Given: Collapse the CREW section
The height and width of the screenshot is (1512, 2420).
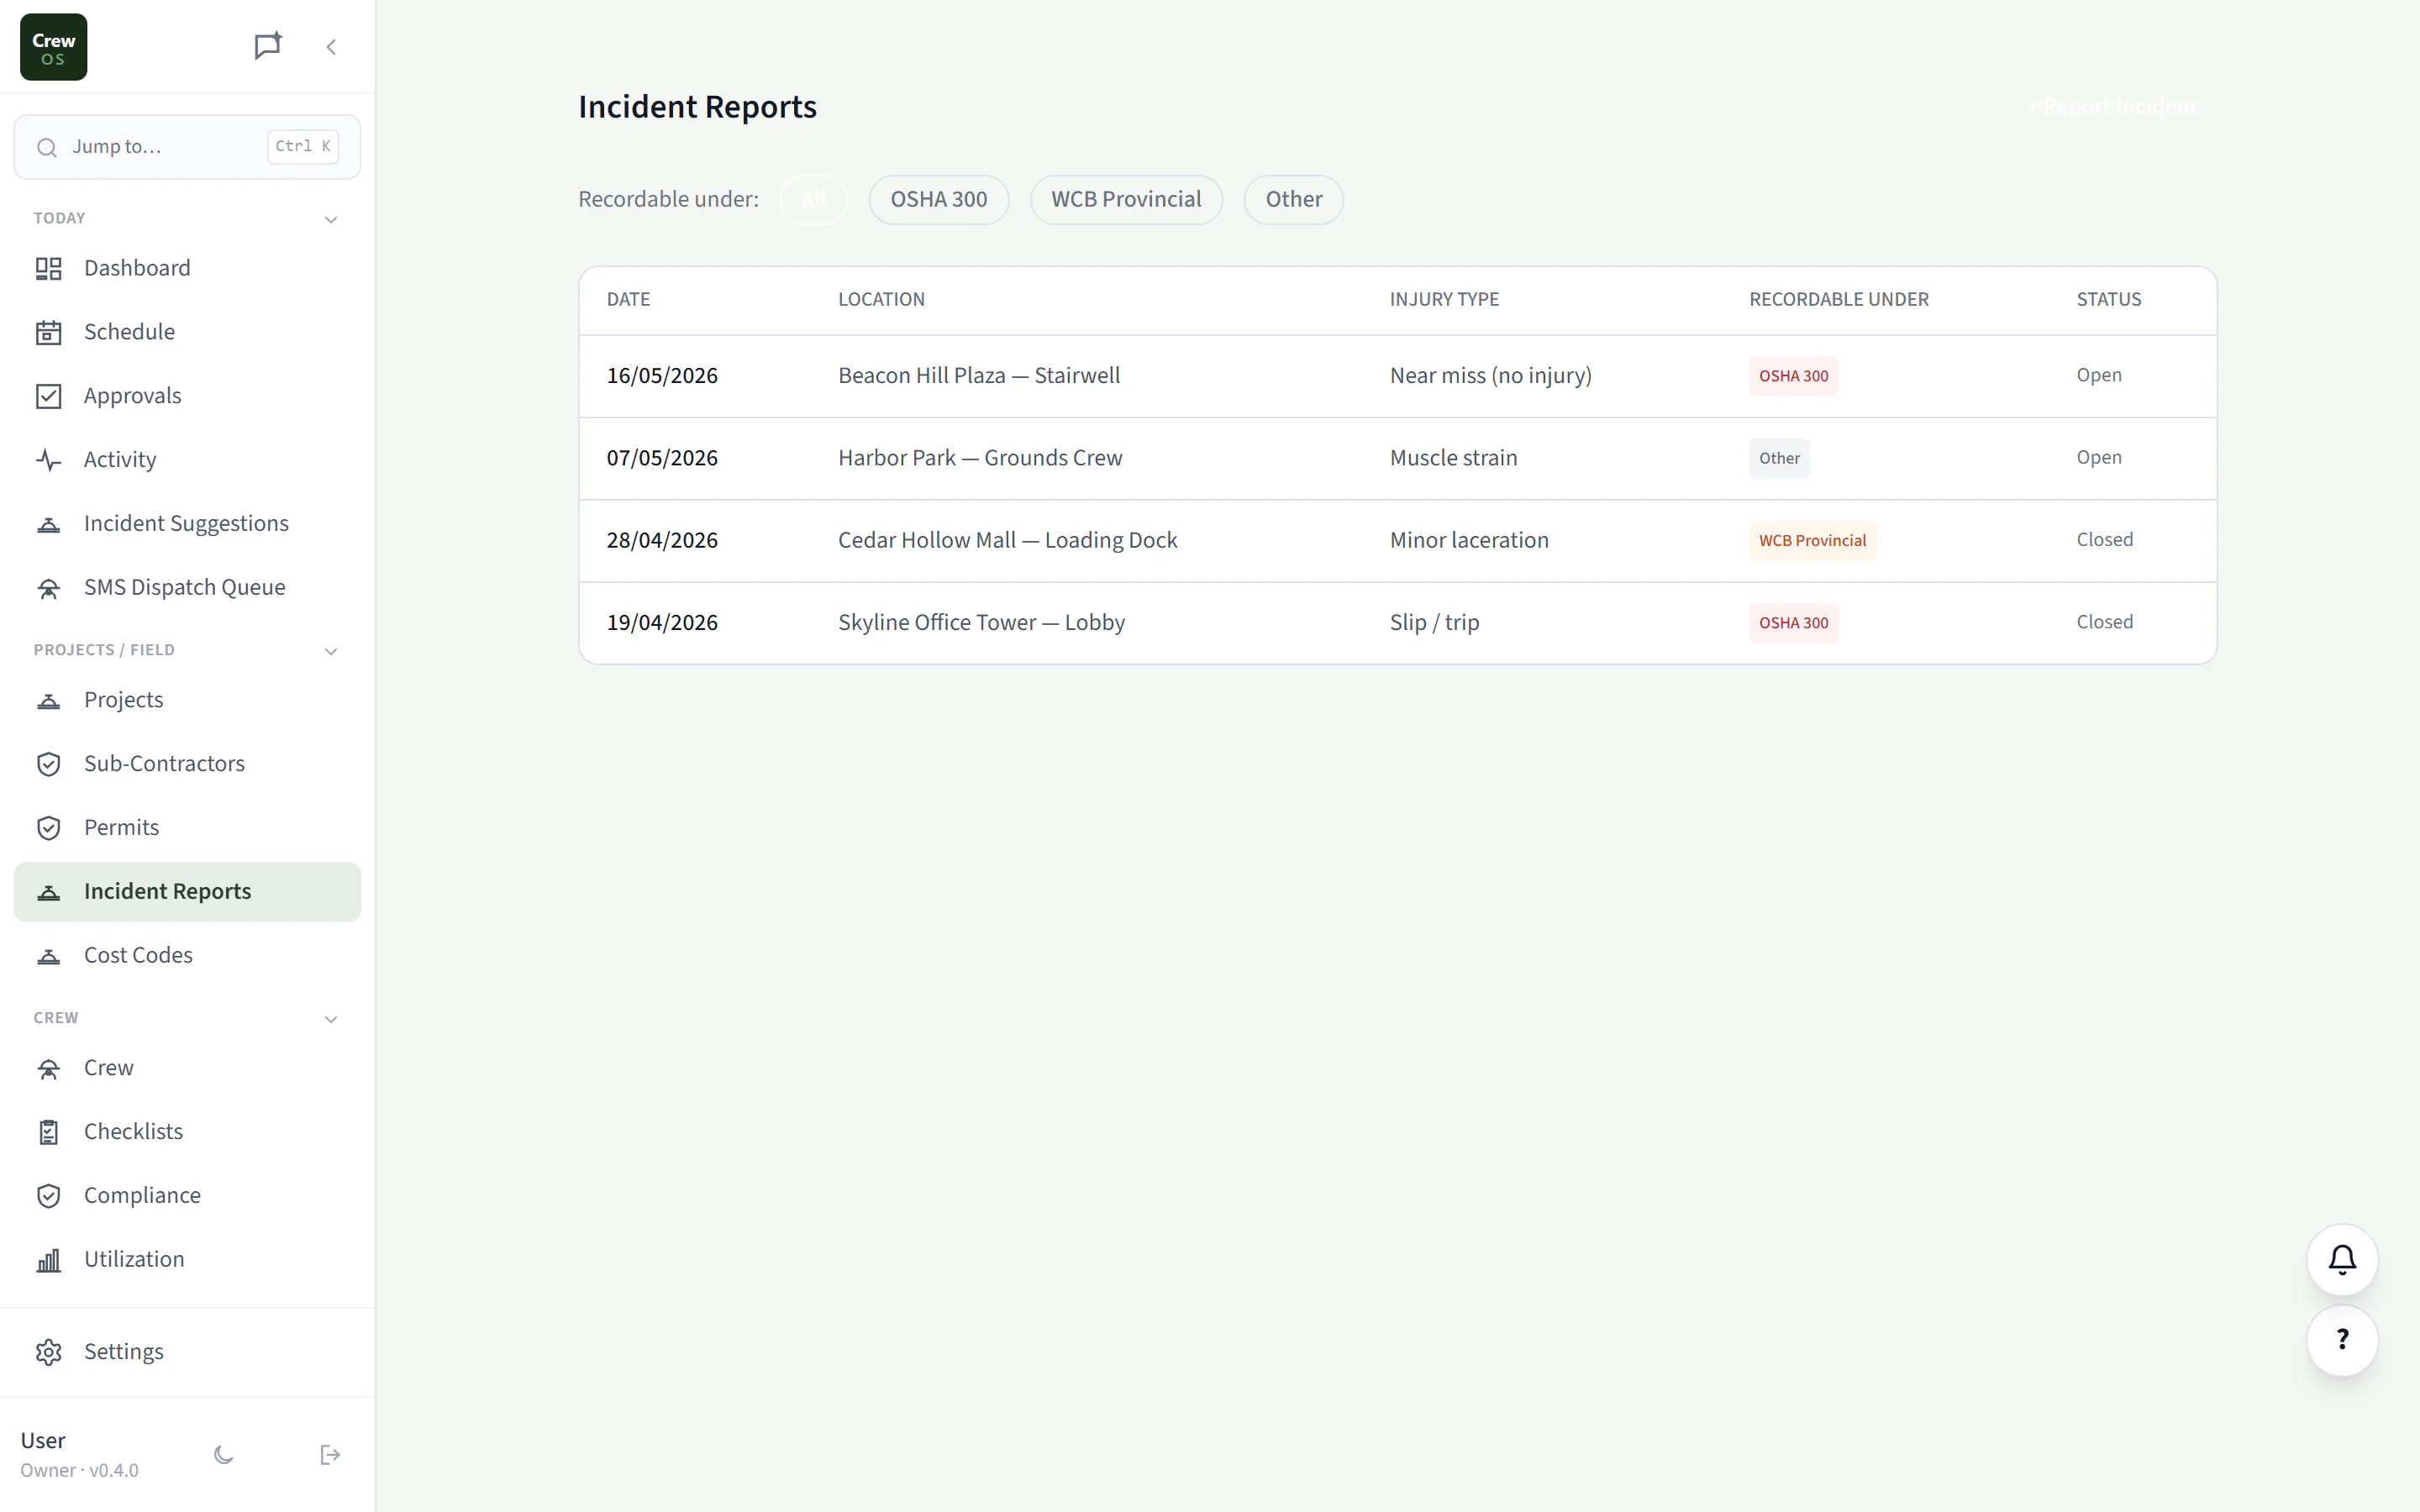Looking at the screenshot, I should click(331, 1019).
